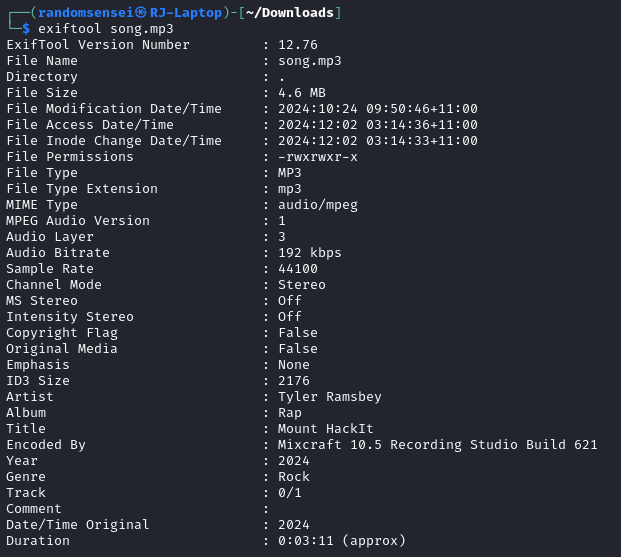Screen dimensions: 621x557
Task: Click the blue dollar prompt symbol
Action: (x=26, y=29)
